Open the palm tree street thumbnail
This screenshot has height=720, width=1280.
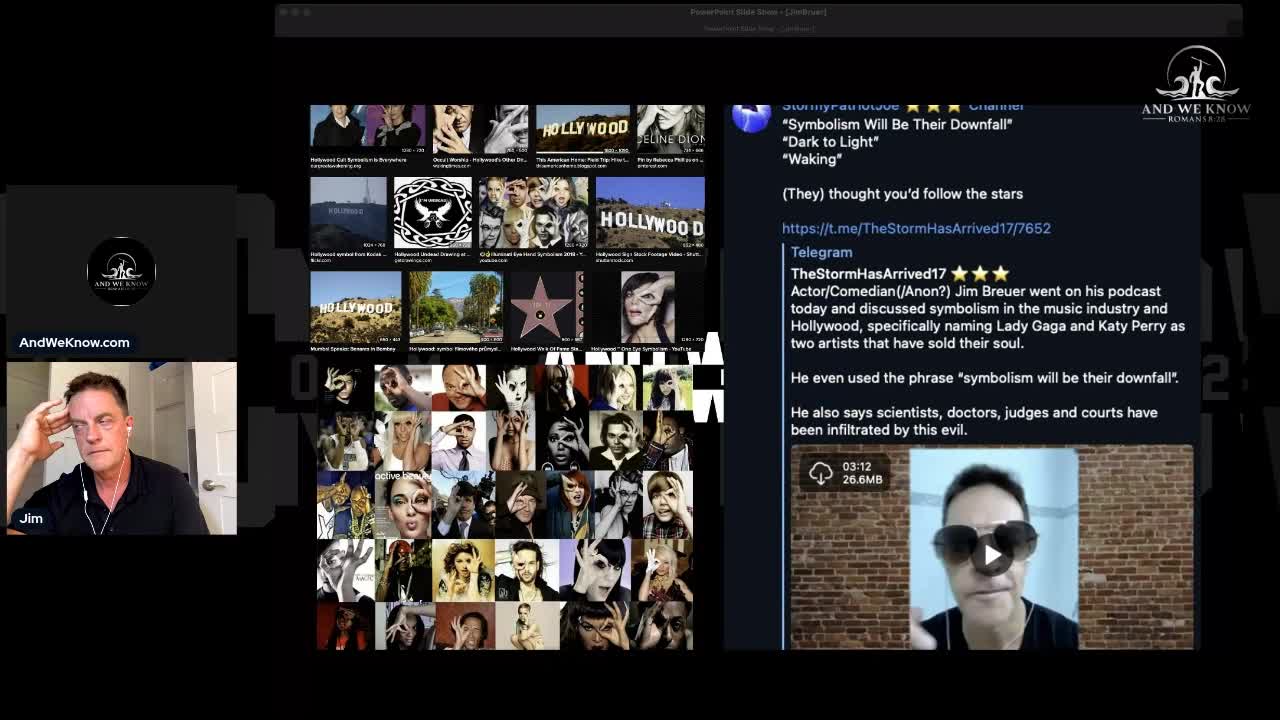point(456,308)
